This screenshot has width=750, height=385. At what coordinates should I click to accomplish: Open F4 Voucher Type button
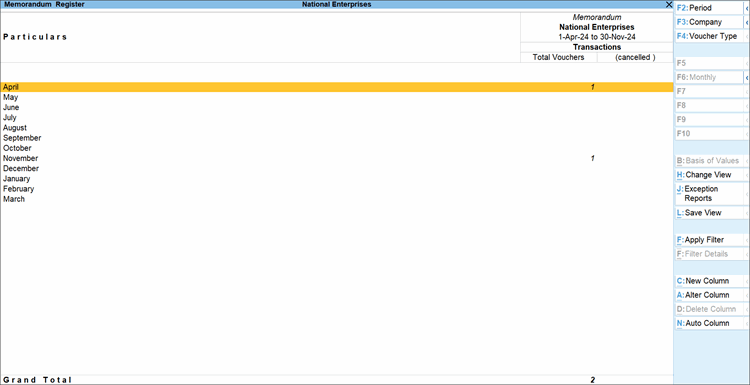coord(709,36)
